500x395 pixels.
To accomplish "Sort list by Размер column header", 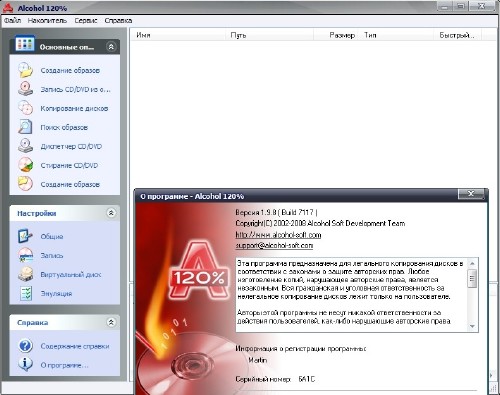I will 336,35.
